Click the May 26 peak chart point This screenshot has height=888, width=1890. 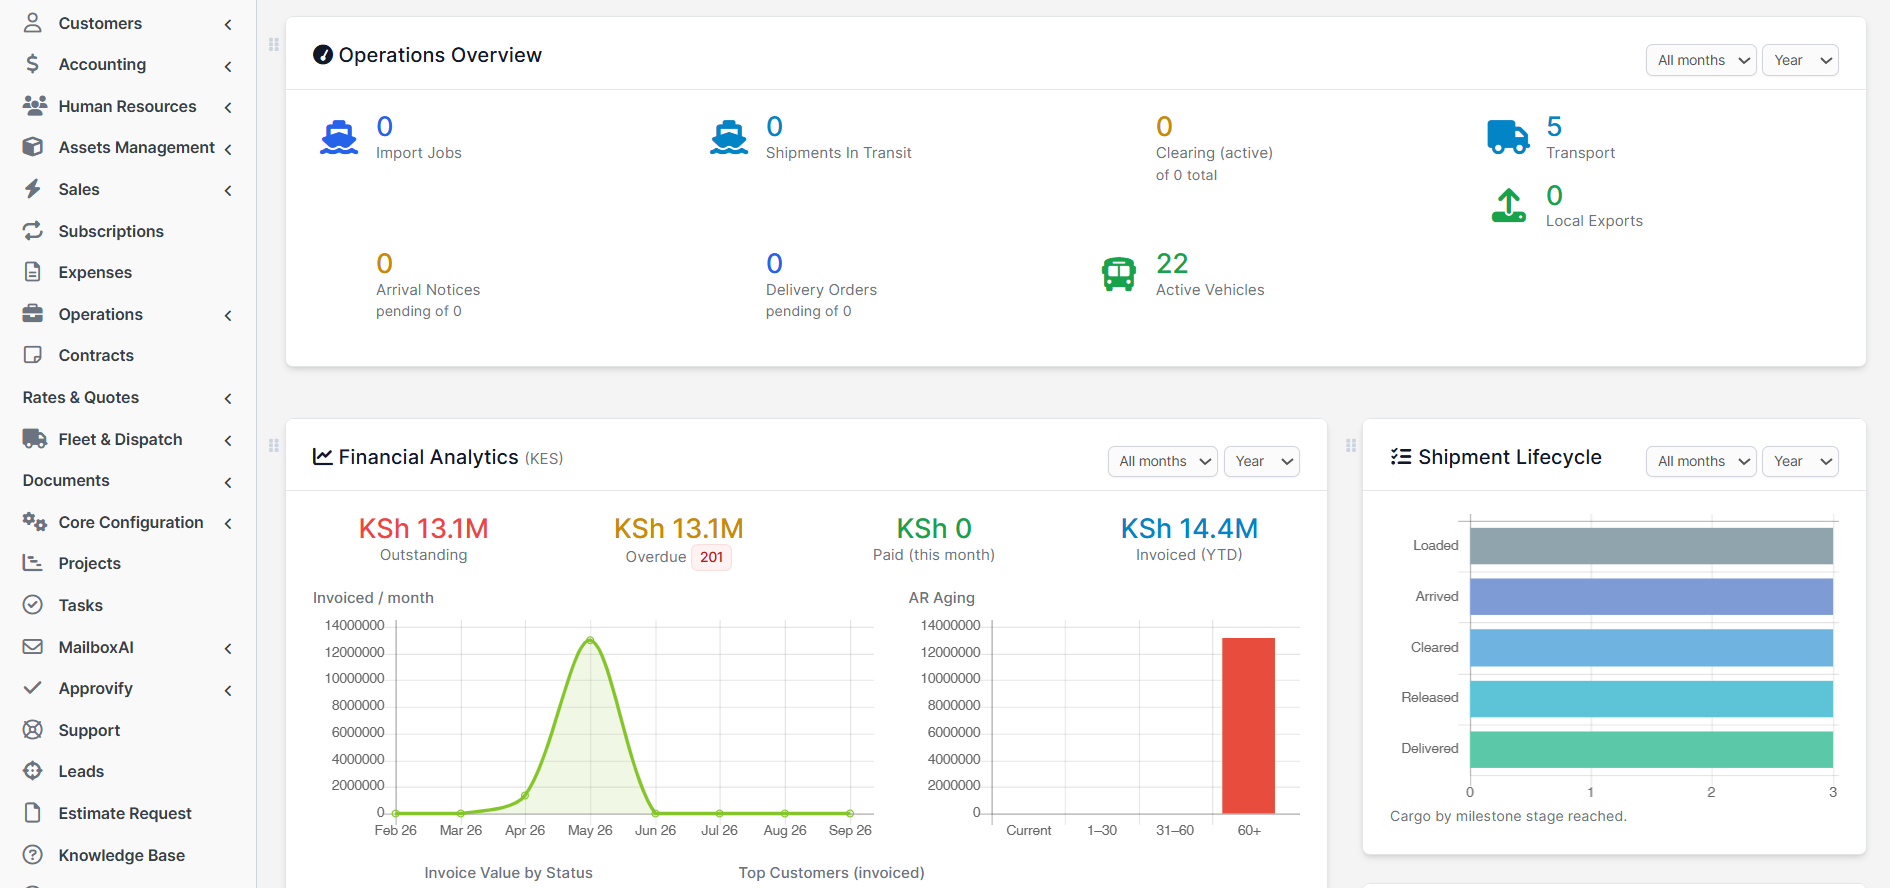tap(590, 640)
